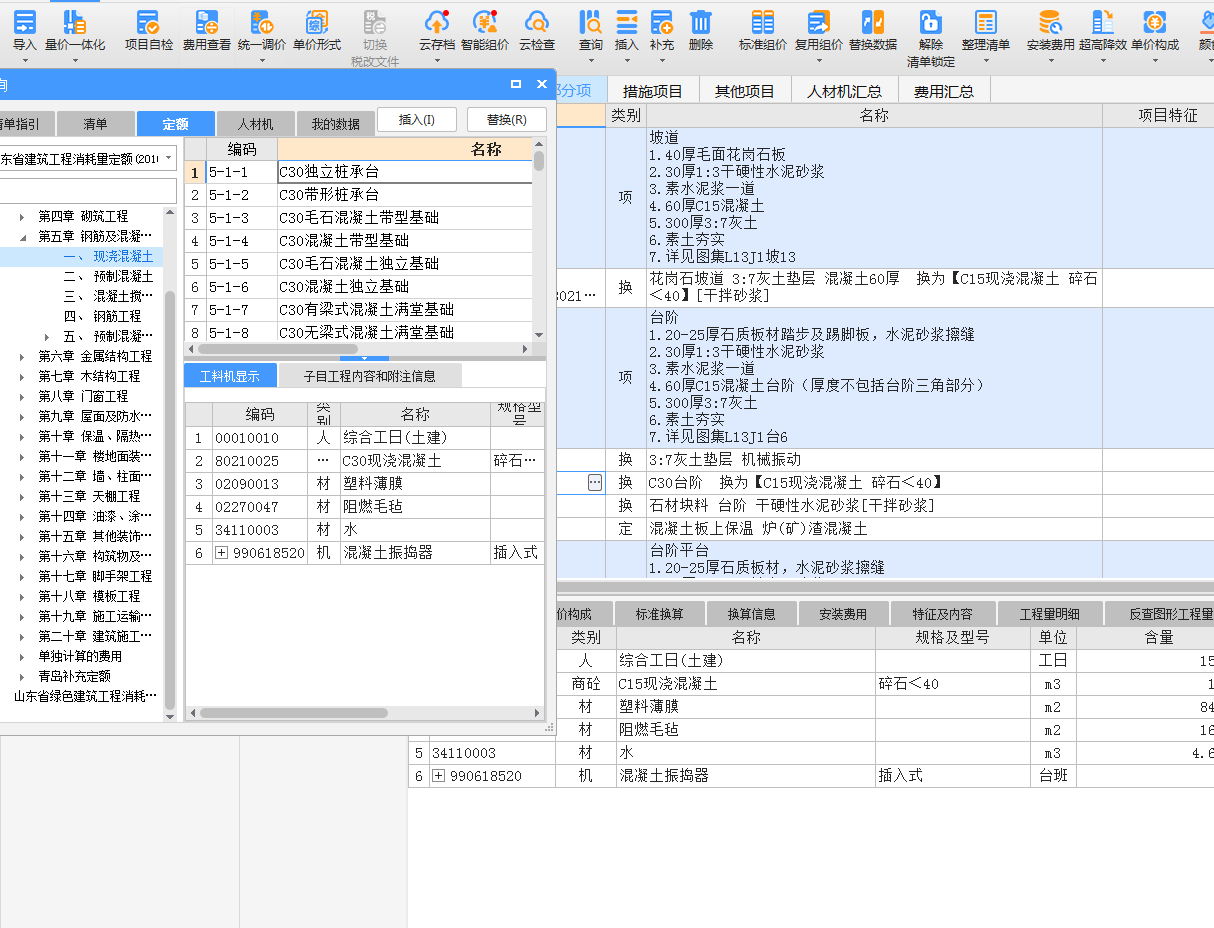
Task: Collapse 第五章 钢筋及混凝 tree node
Action: point(23,237)
